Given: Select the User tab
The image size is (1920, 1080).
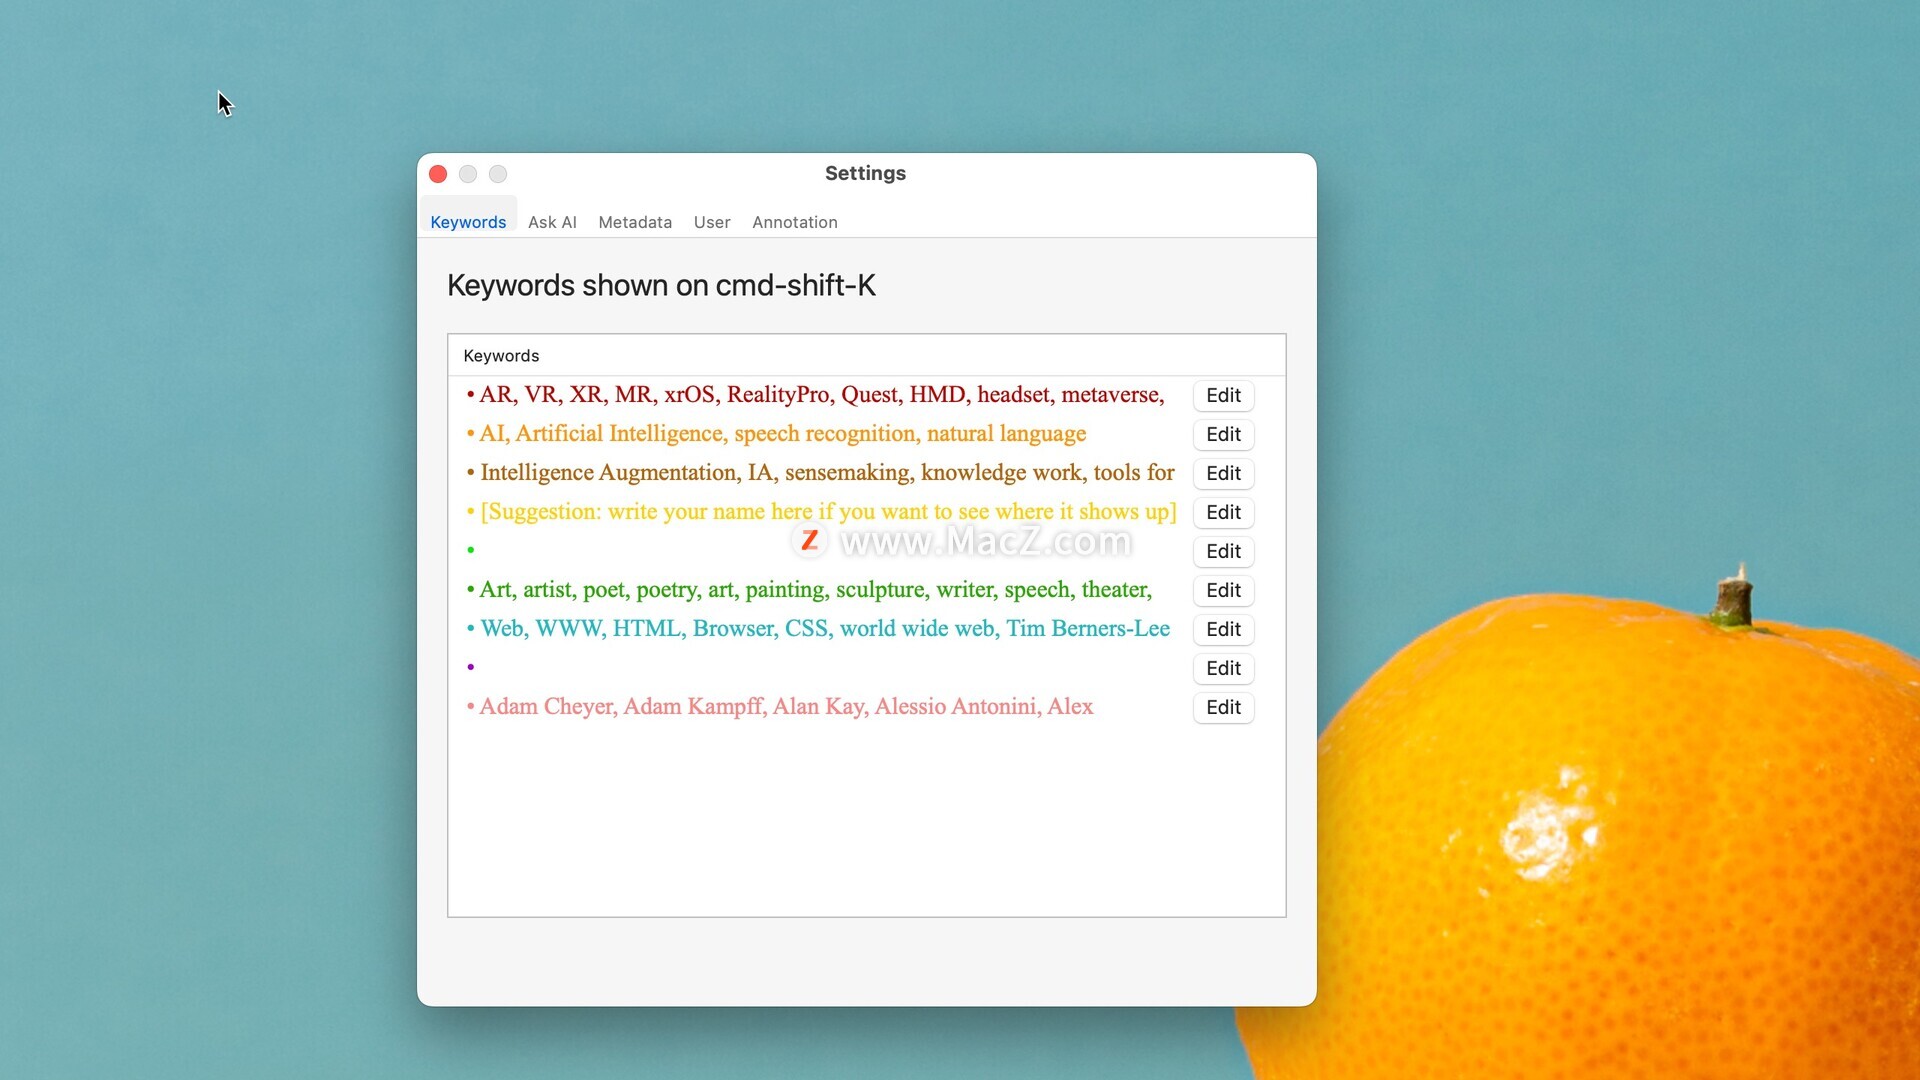Looking at the screenshot, I should (x=712, y=222).
